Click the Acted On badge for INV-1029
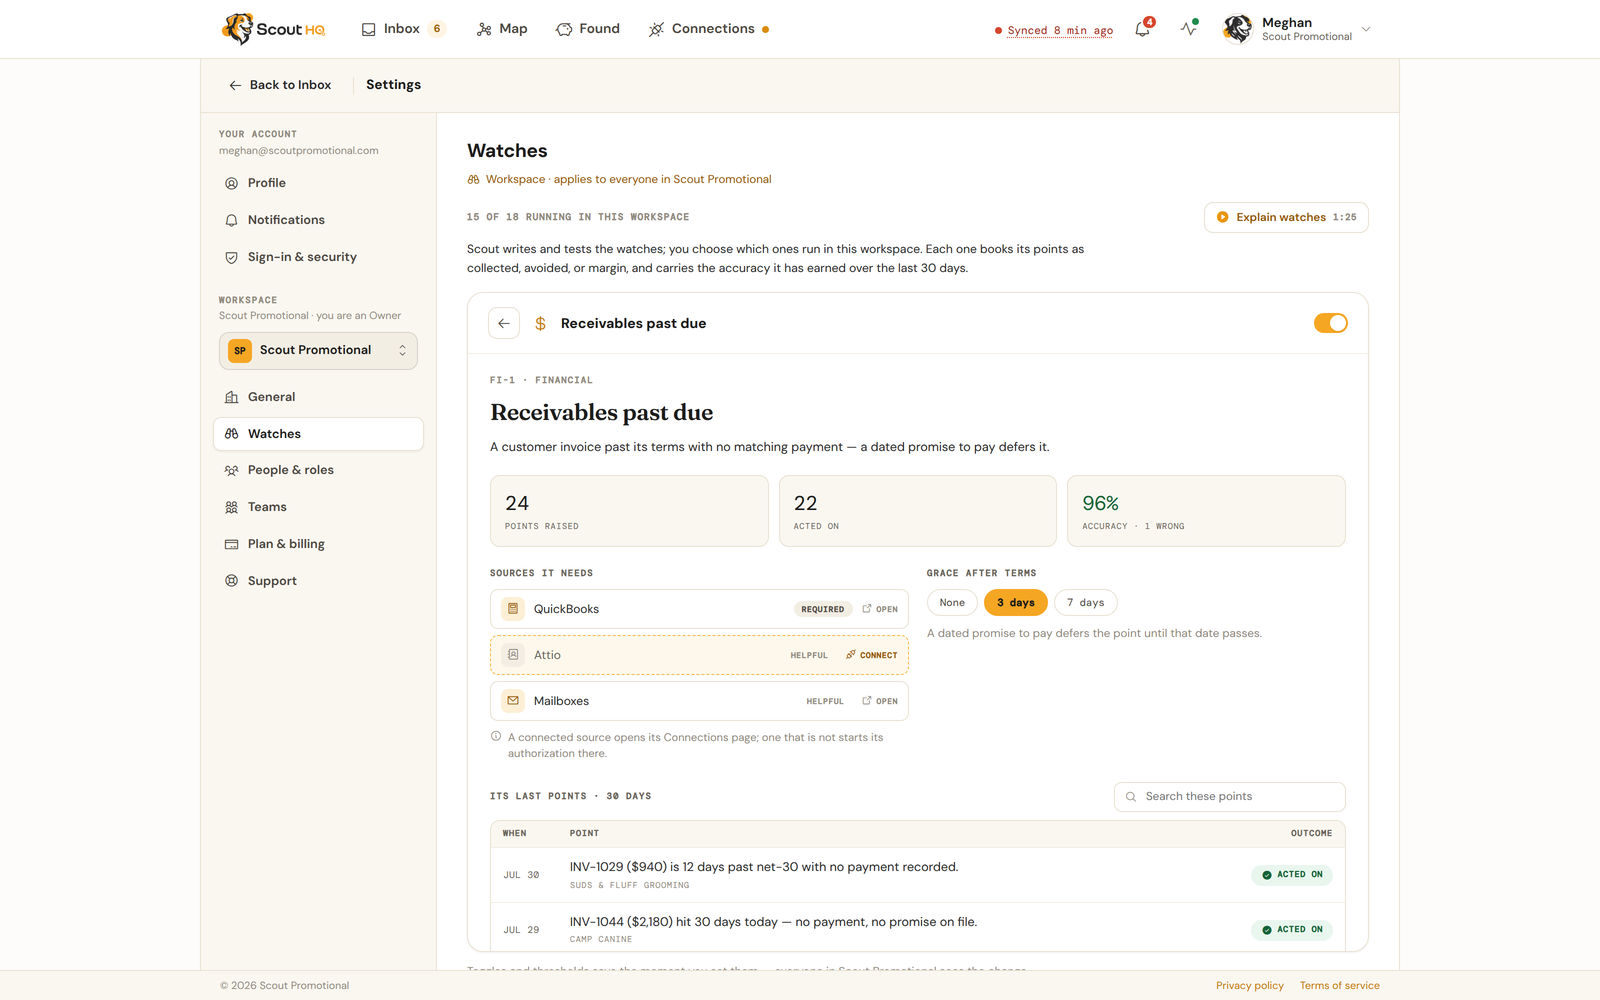The height and width of the screenshot is (1000, 1600). click(x=1292, y=875)
